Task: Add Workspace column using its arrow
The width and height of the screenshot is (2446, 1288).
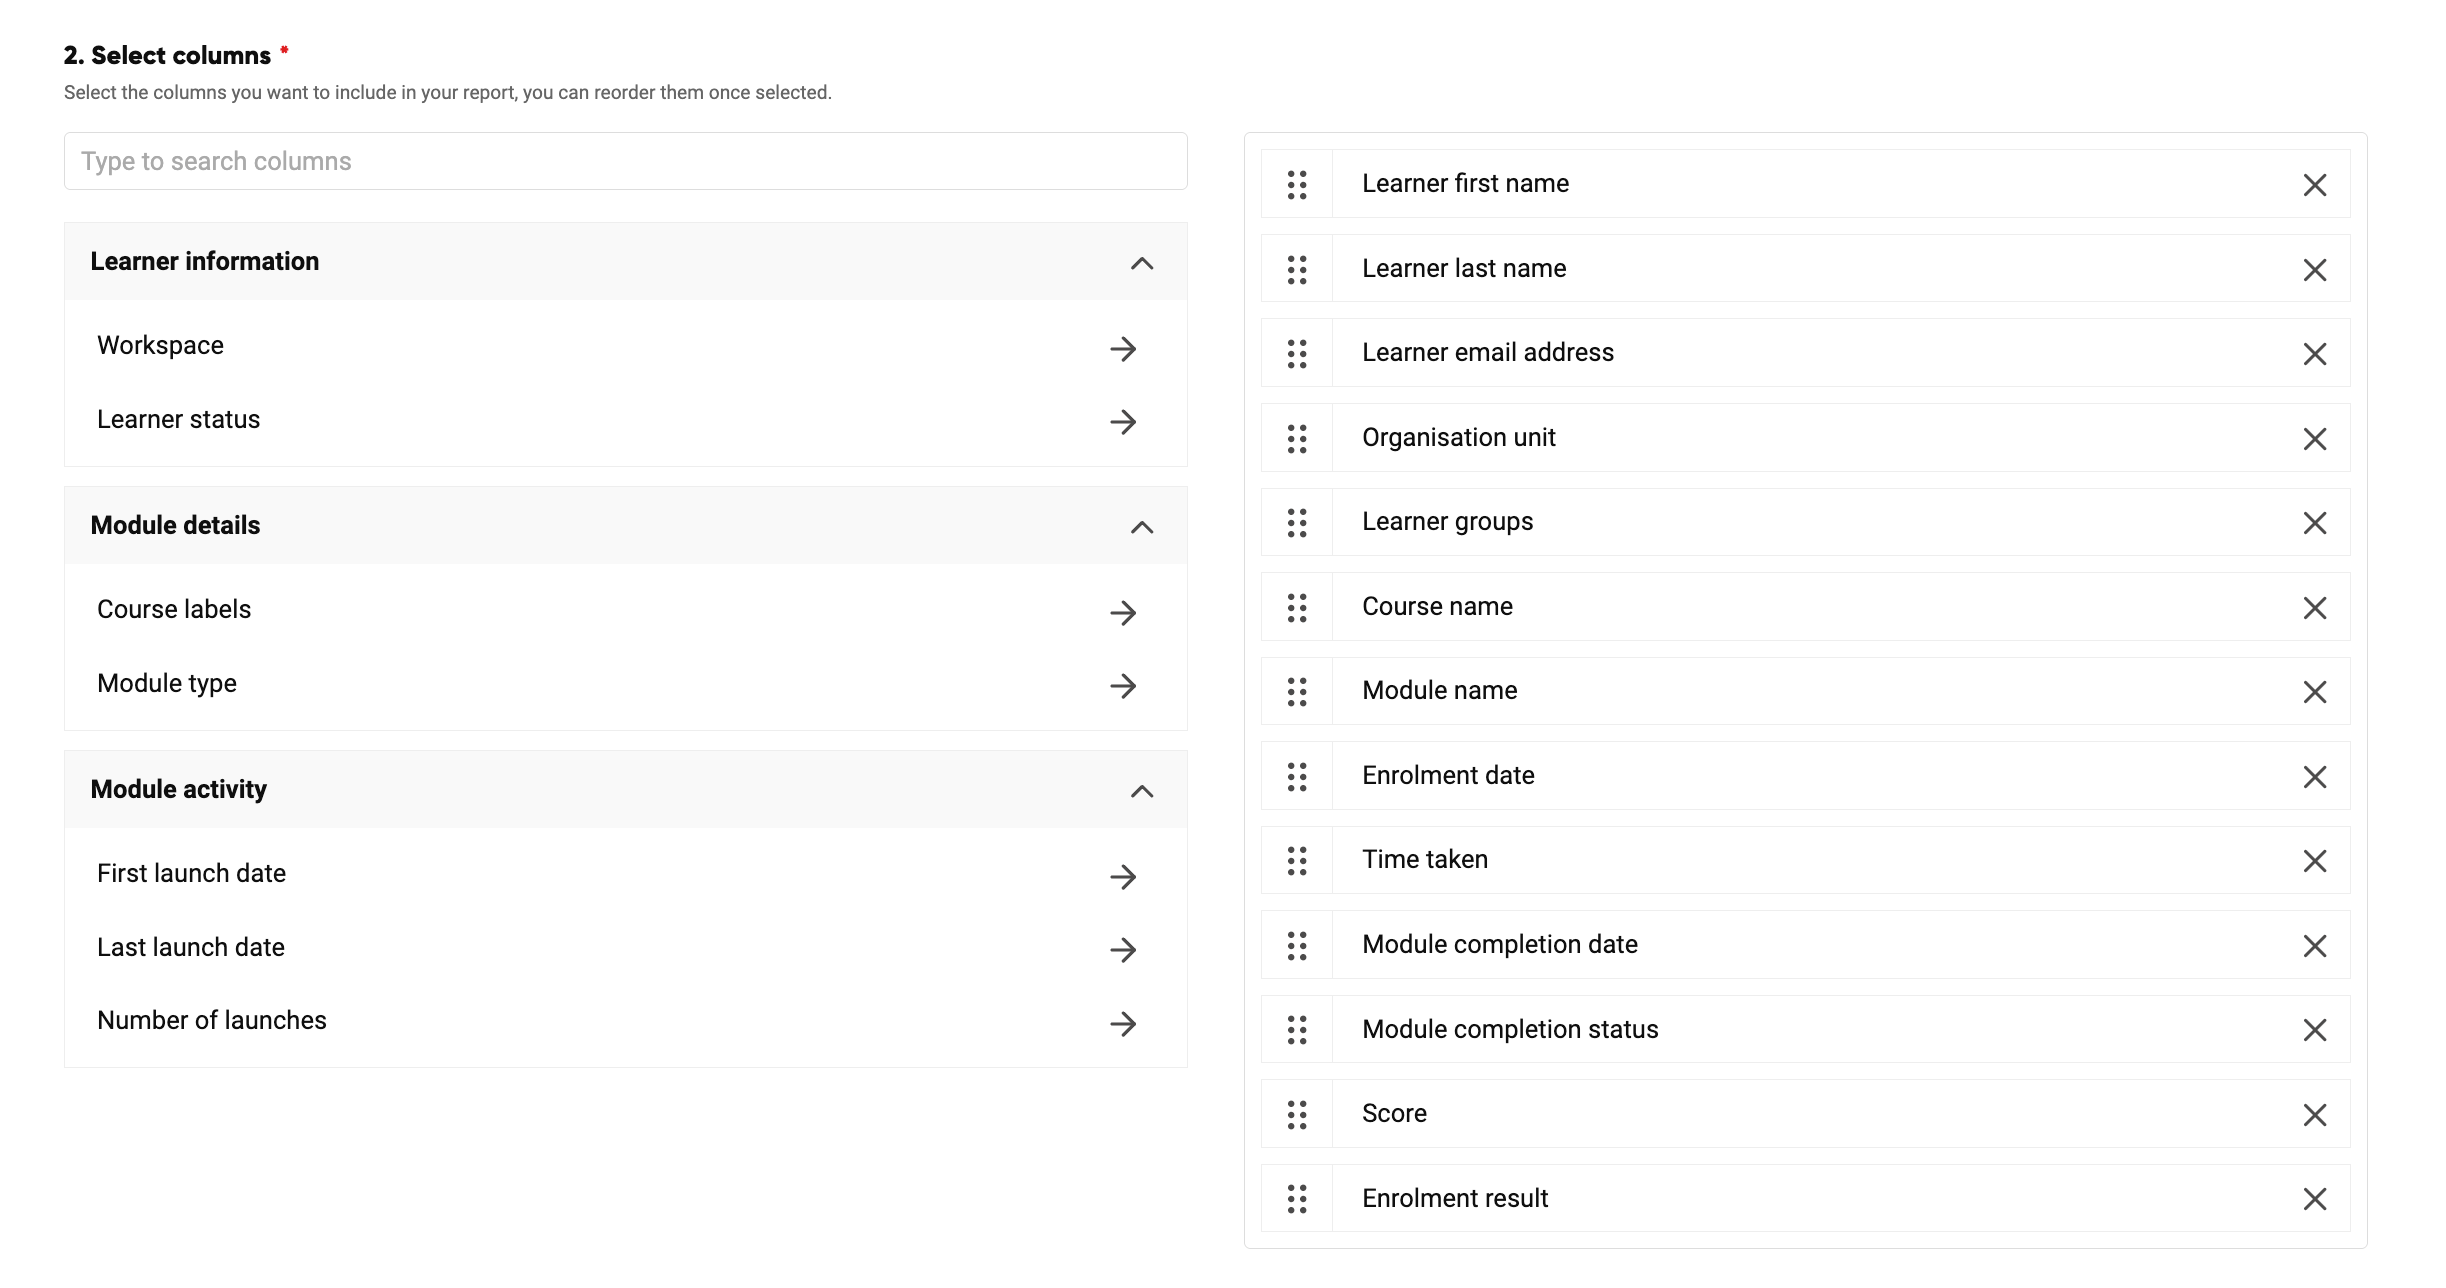Action: (x=1123, y=349)
